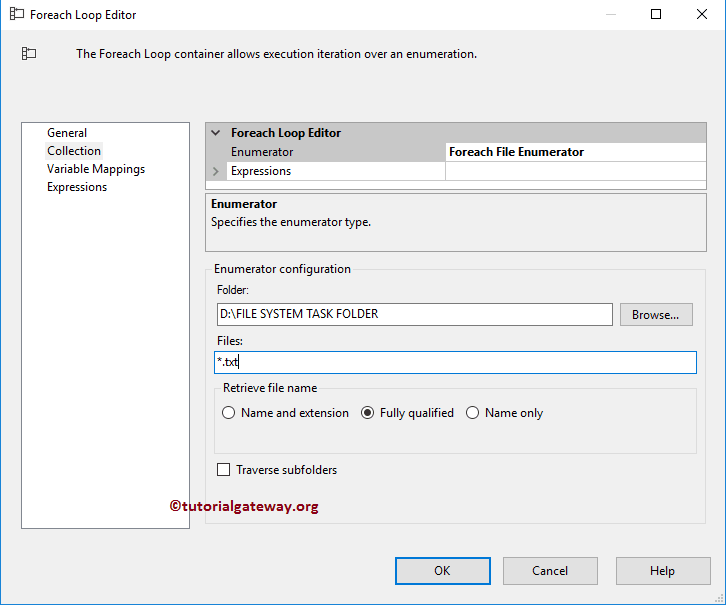Close the Foreach Loop Editor window

[702, 14]
